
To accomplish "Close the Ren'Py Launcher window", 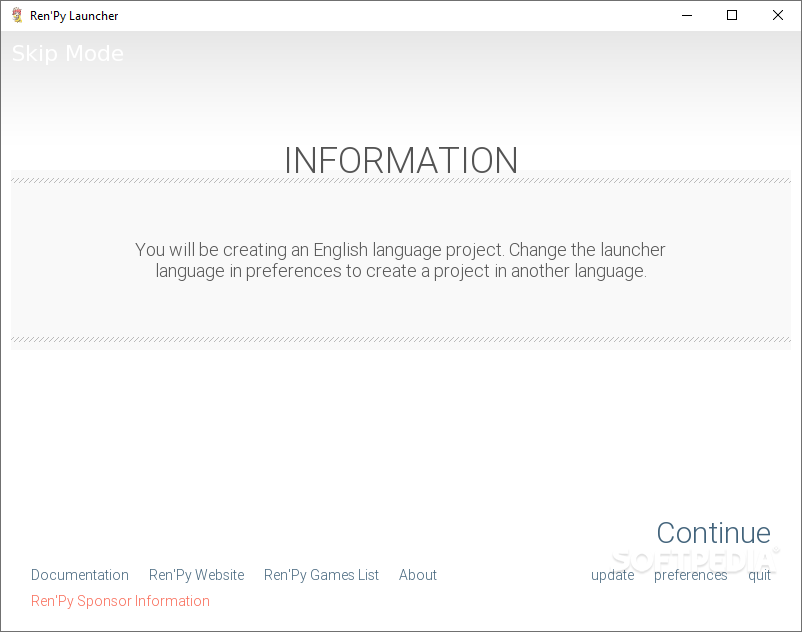I will 777,15.
